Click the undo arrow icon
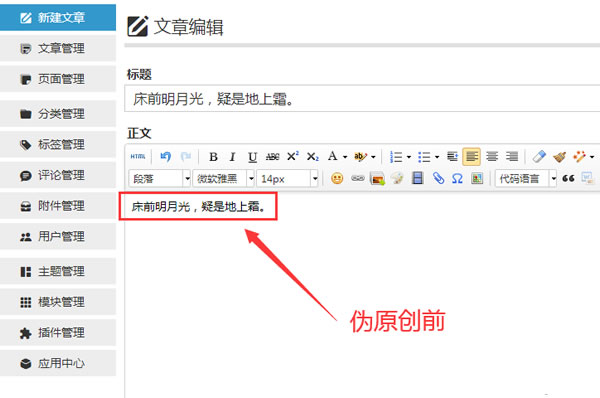The height and width of the screenshot is (398, 600). 166,157
